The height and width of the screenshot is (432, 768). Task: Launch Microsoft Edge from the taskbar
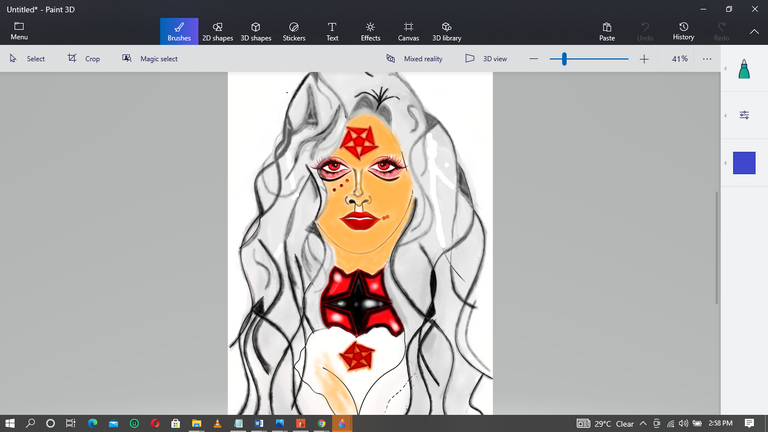click(x=93, y=423)
